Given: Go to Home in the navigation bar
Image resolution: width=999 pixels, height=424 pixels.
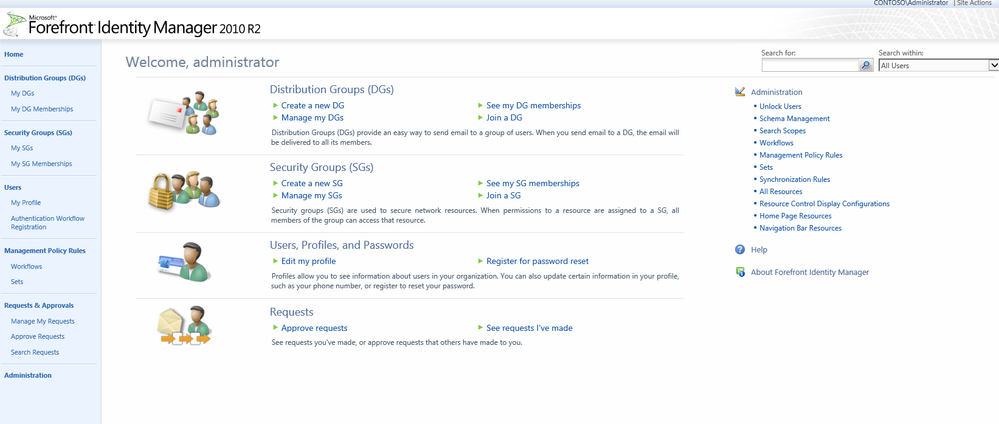Looking at the screenshot, I should [x=14, y=54].
